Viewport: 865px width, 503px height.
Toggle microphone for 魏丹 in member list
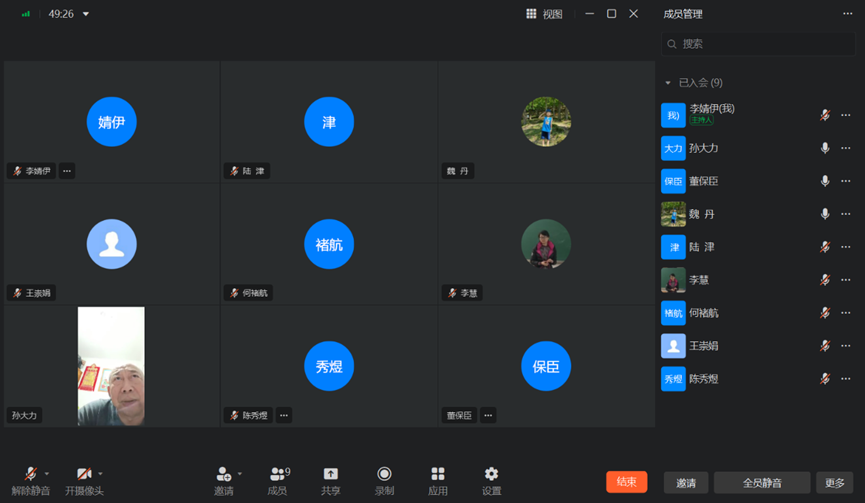825,214
